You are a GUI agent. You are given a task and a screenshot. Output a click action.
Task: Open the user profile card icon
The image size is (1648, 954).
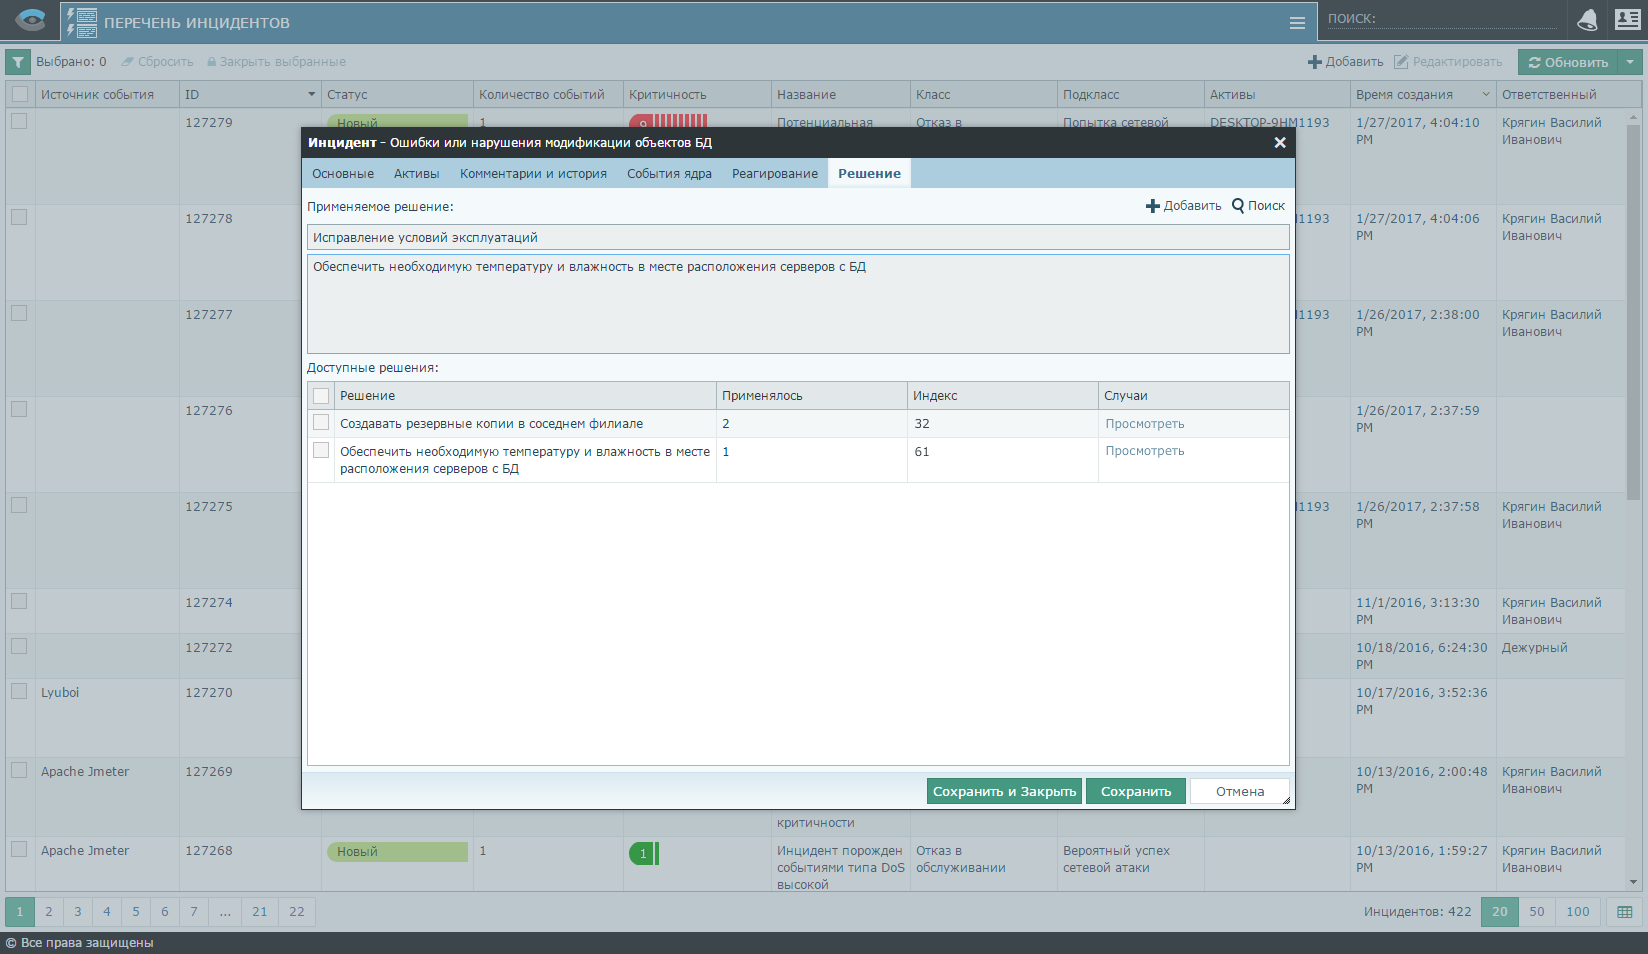(1628, 20)
